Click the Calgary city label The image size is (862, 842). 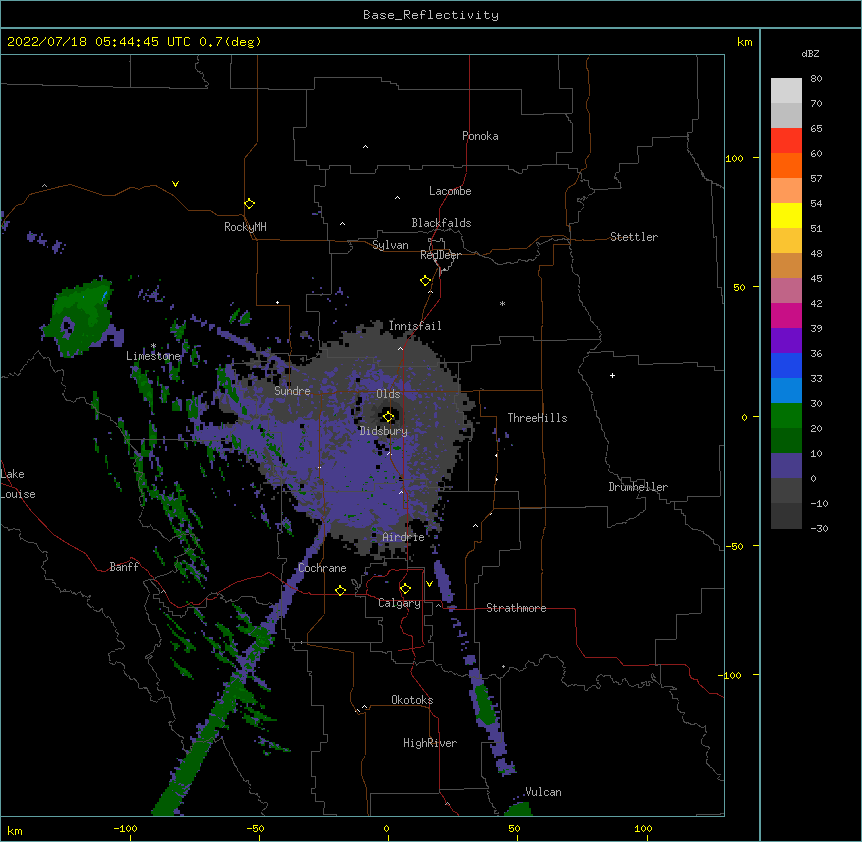tap(399, 603)
